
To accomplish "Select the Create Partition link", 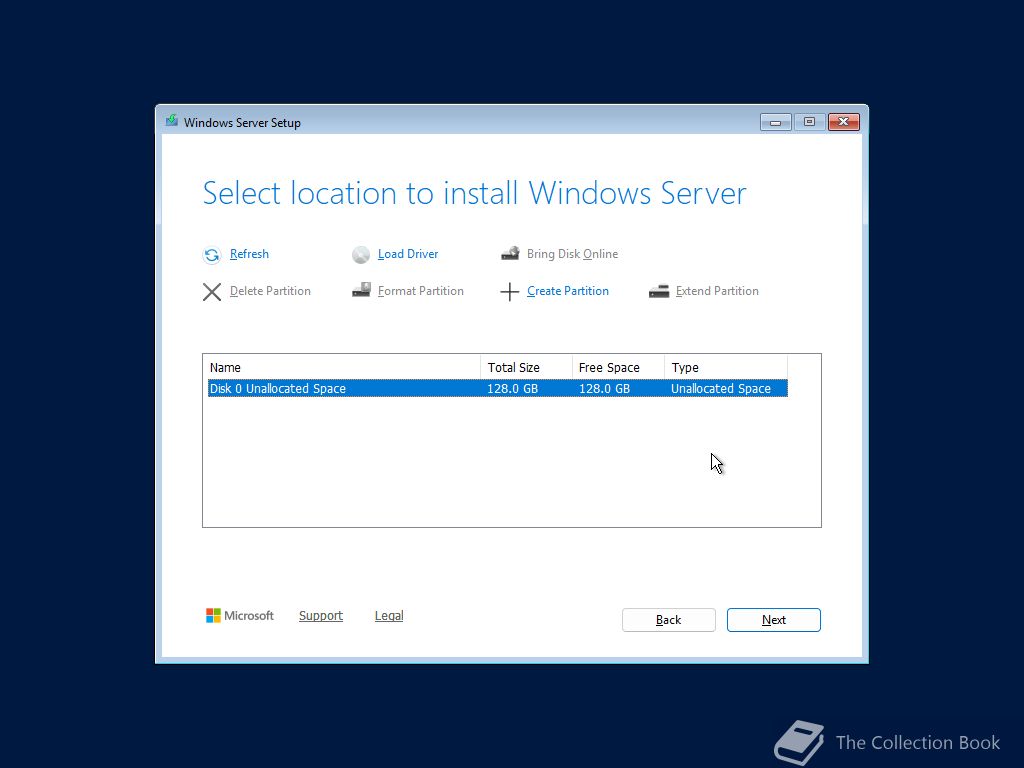I will pos(568,291).
